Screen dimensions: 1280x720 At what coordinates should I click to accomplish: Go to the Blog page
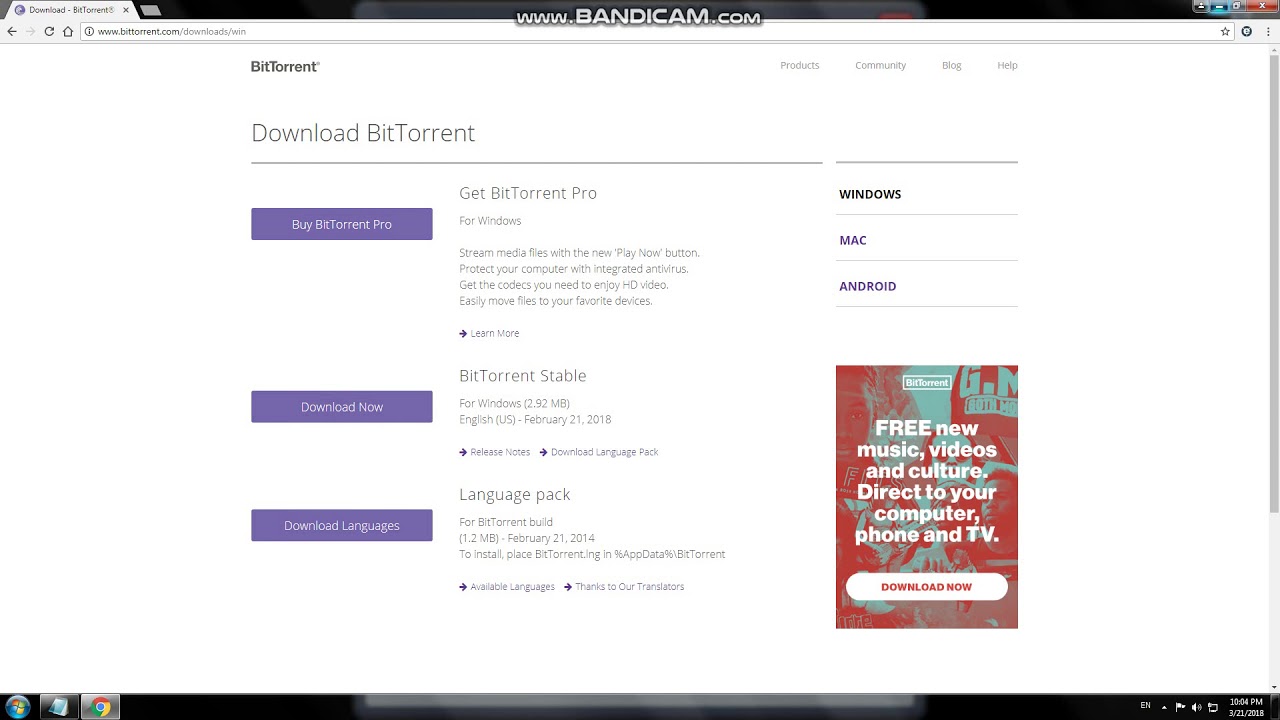point(951,65)
